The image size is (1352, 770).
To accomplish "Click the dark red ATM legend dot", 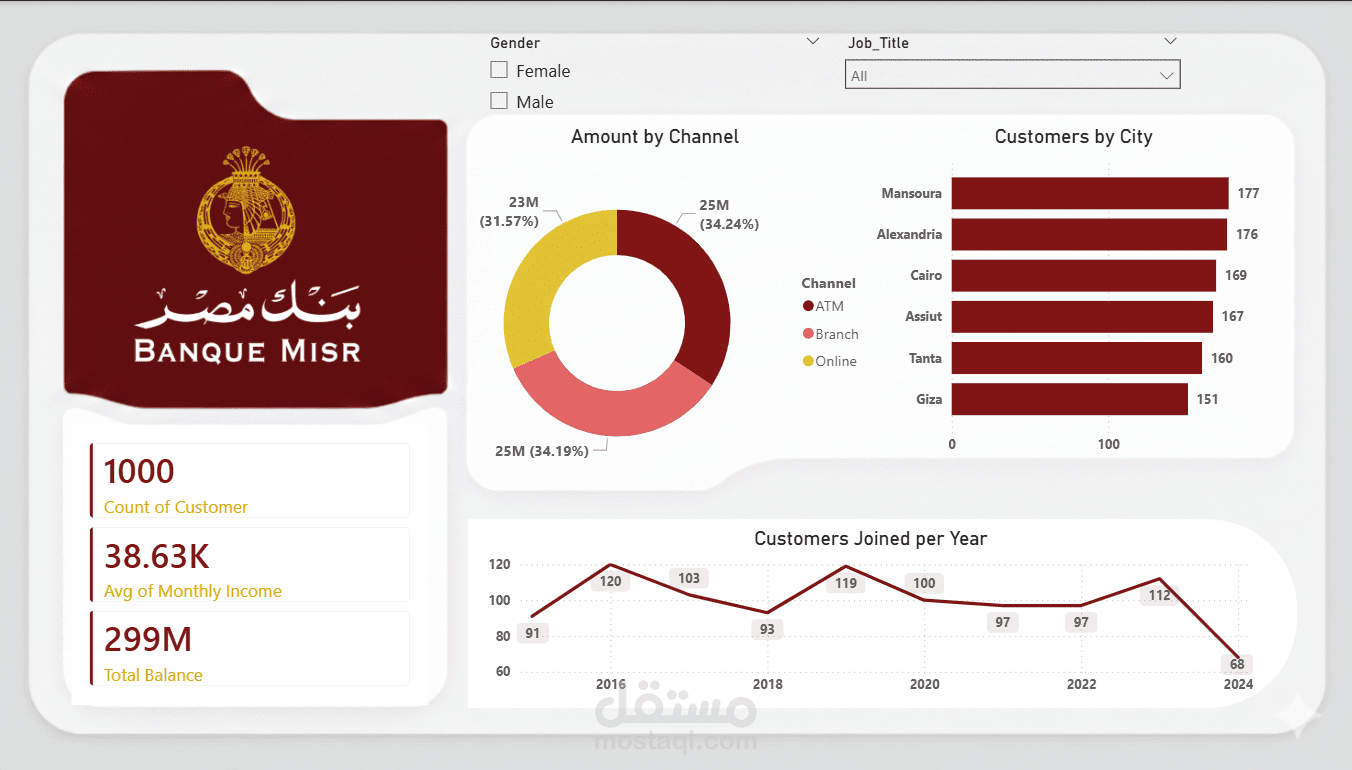I will tap(808, 306).
